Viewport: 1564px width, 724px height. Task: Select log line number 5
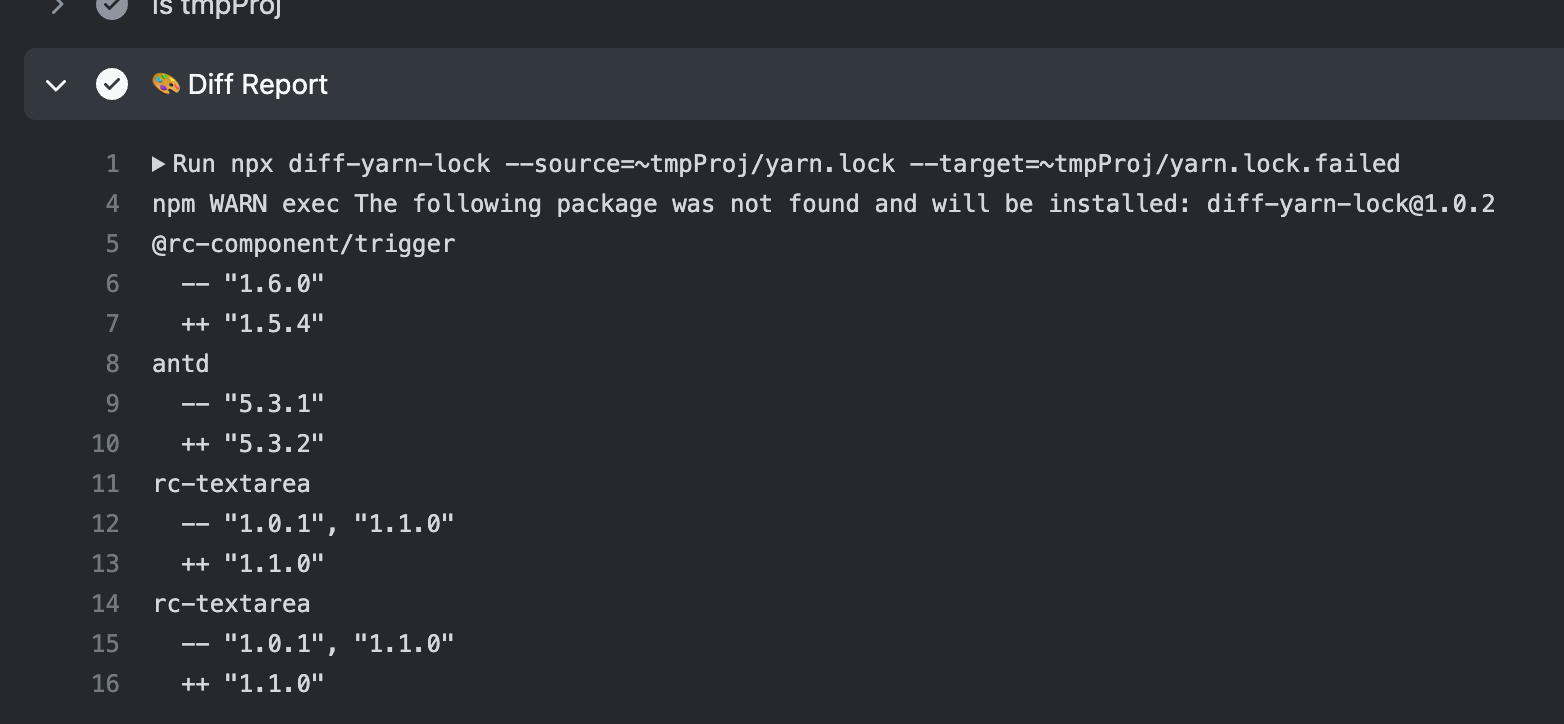point(112,244)
